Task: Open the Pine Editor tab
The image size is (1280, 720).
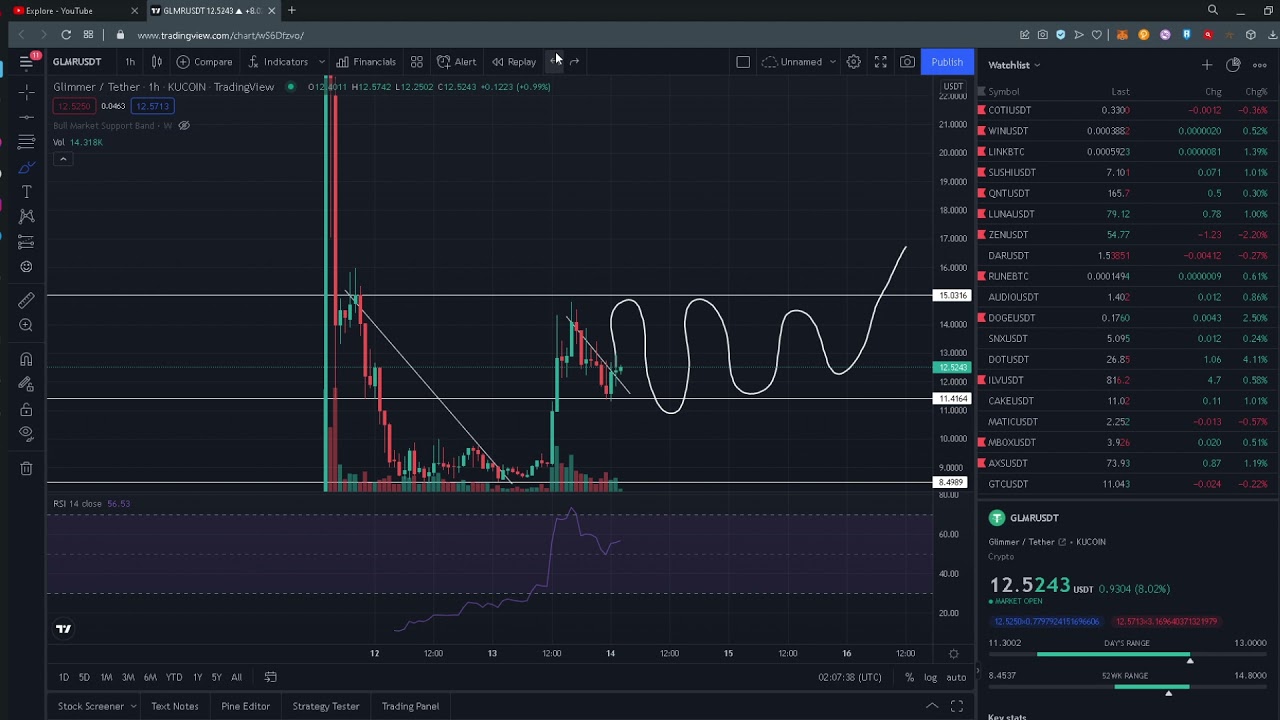Action: coord(245,706)
